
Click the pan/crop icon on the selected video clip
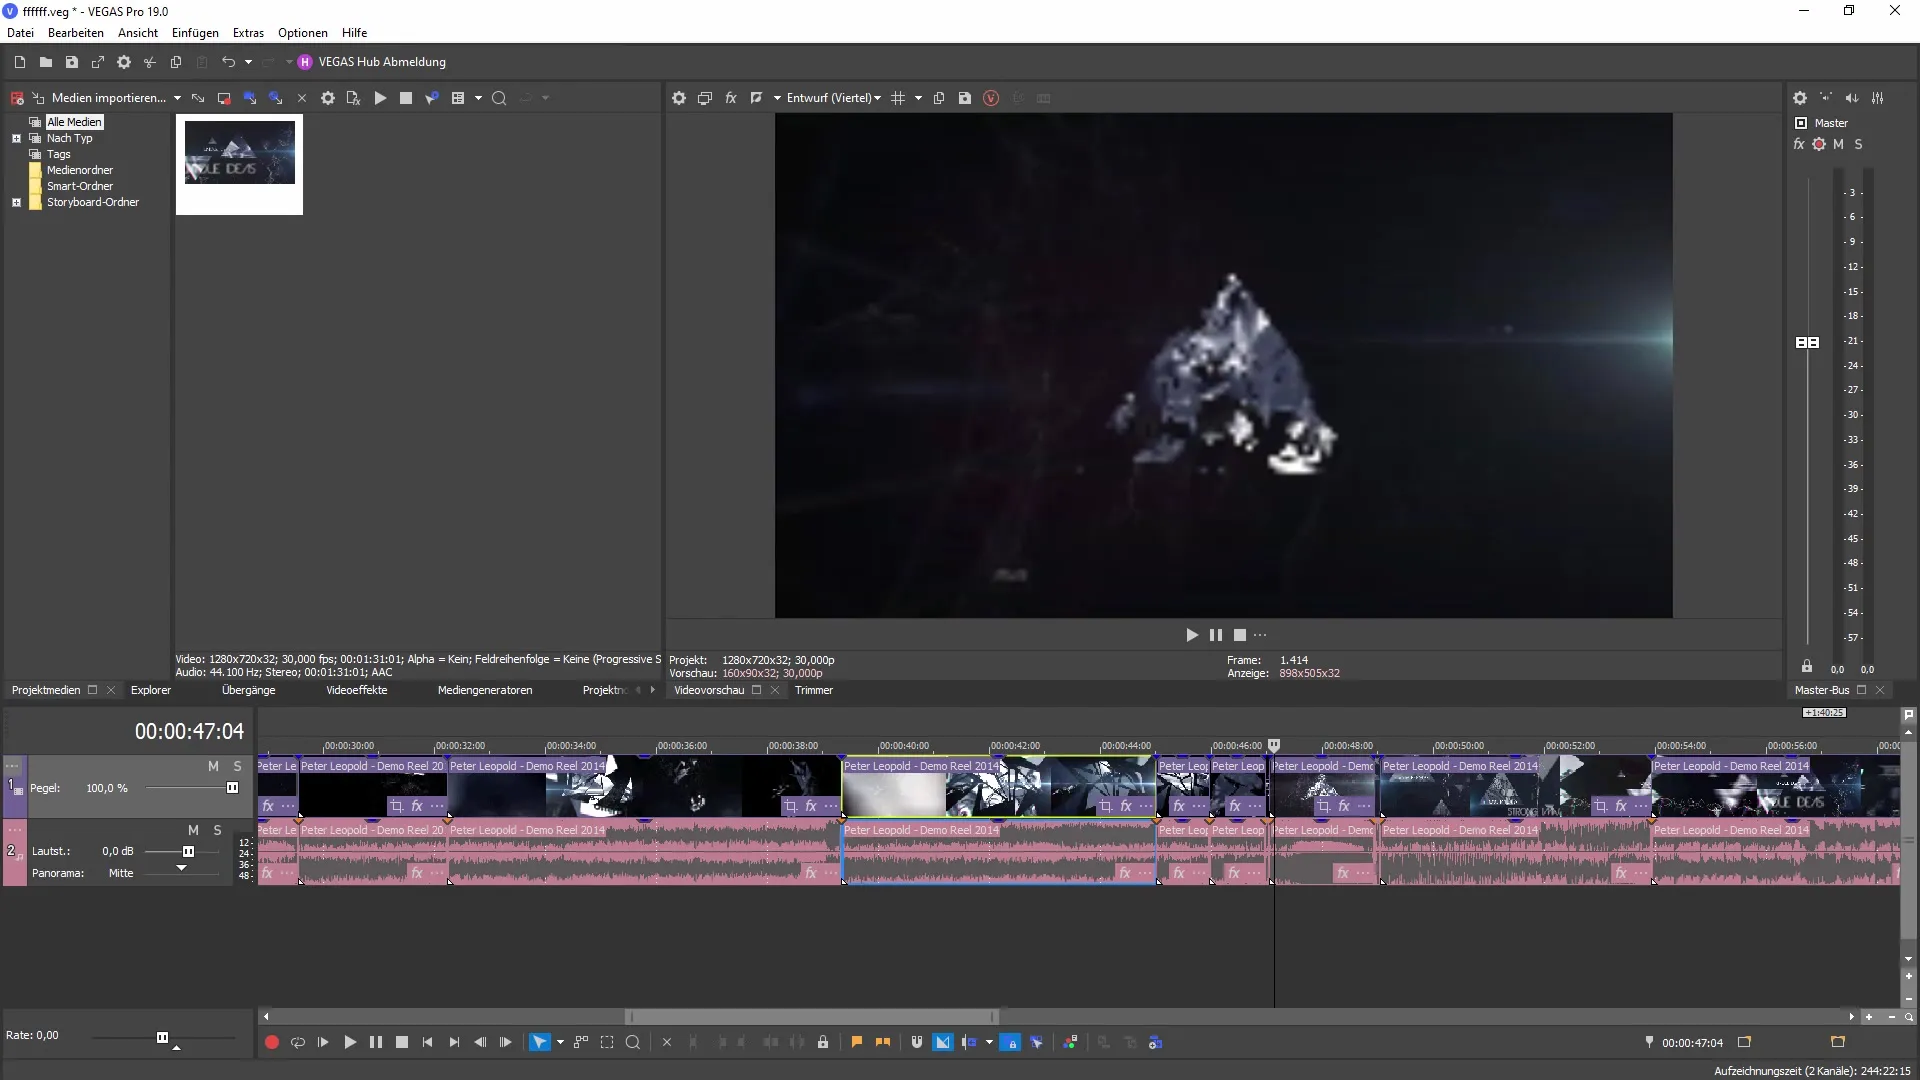click(x=1105, y=806)
